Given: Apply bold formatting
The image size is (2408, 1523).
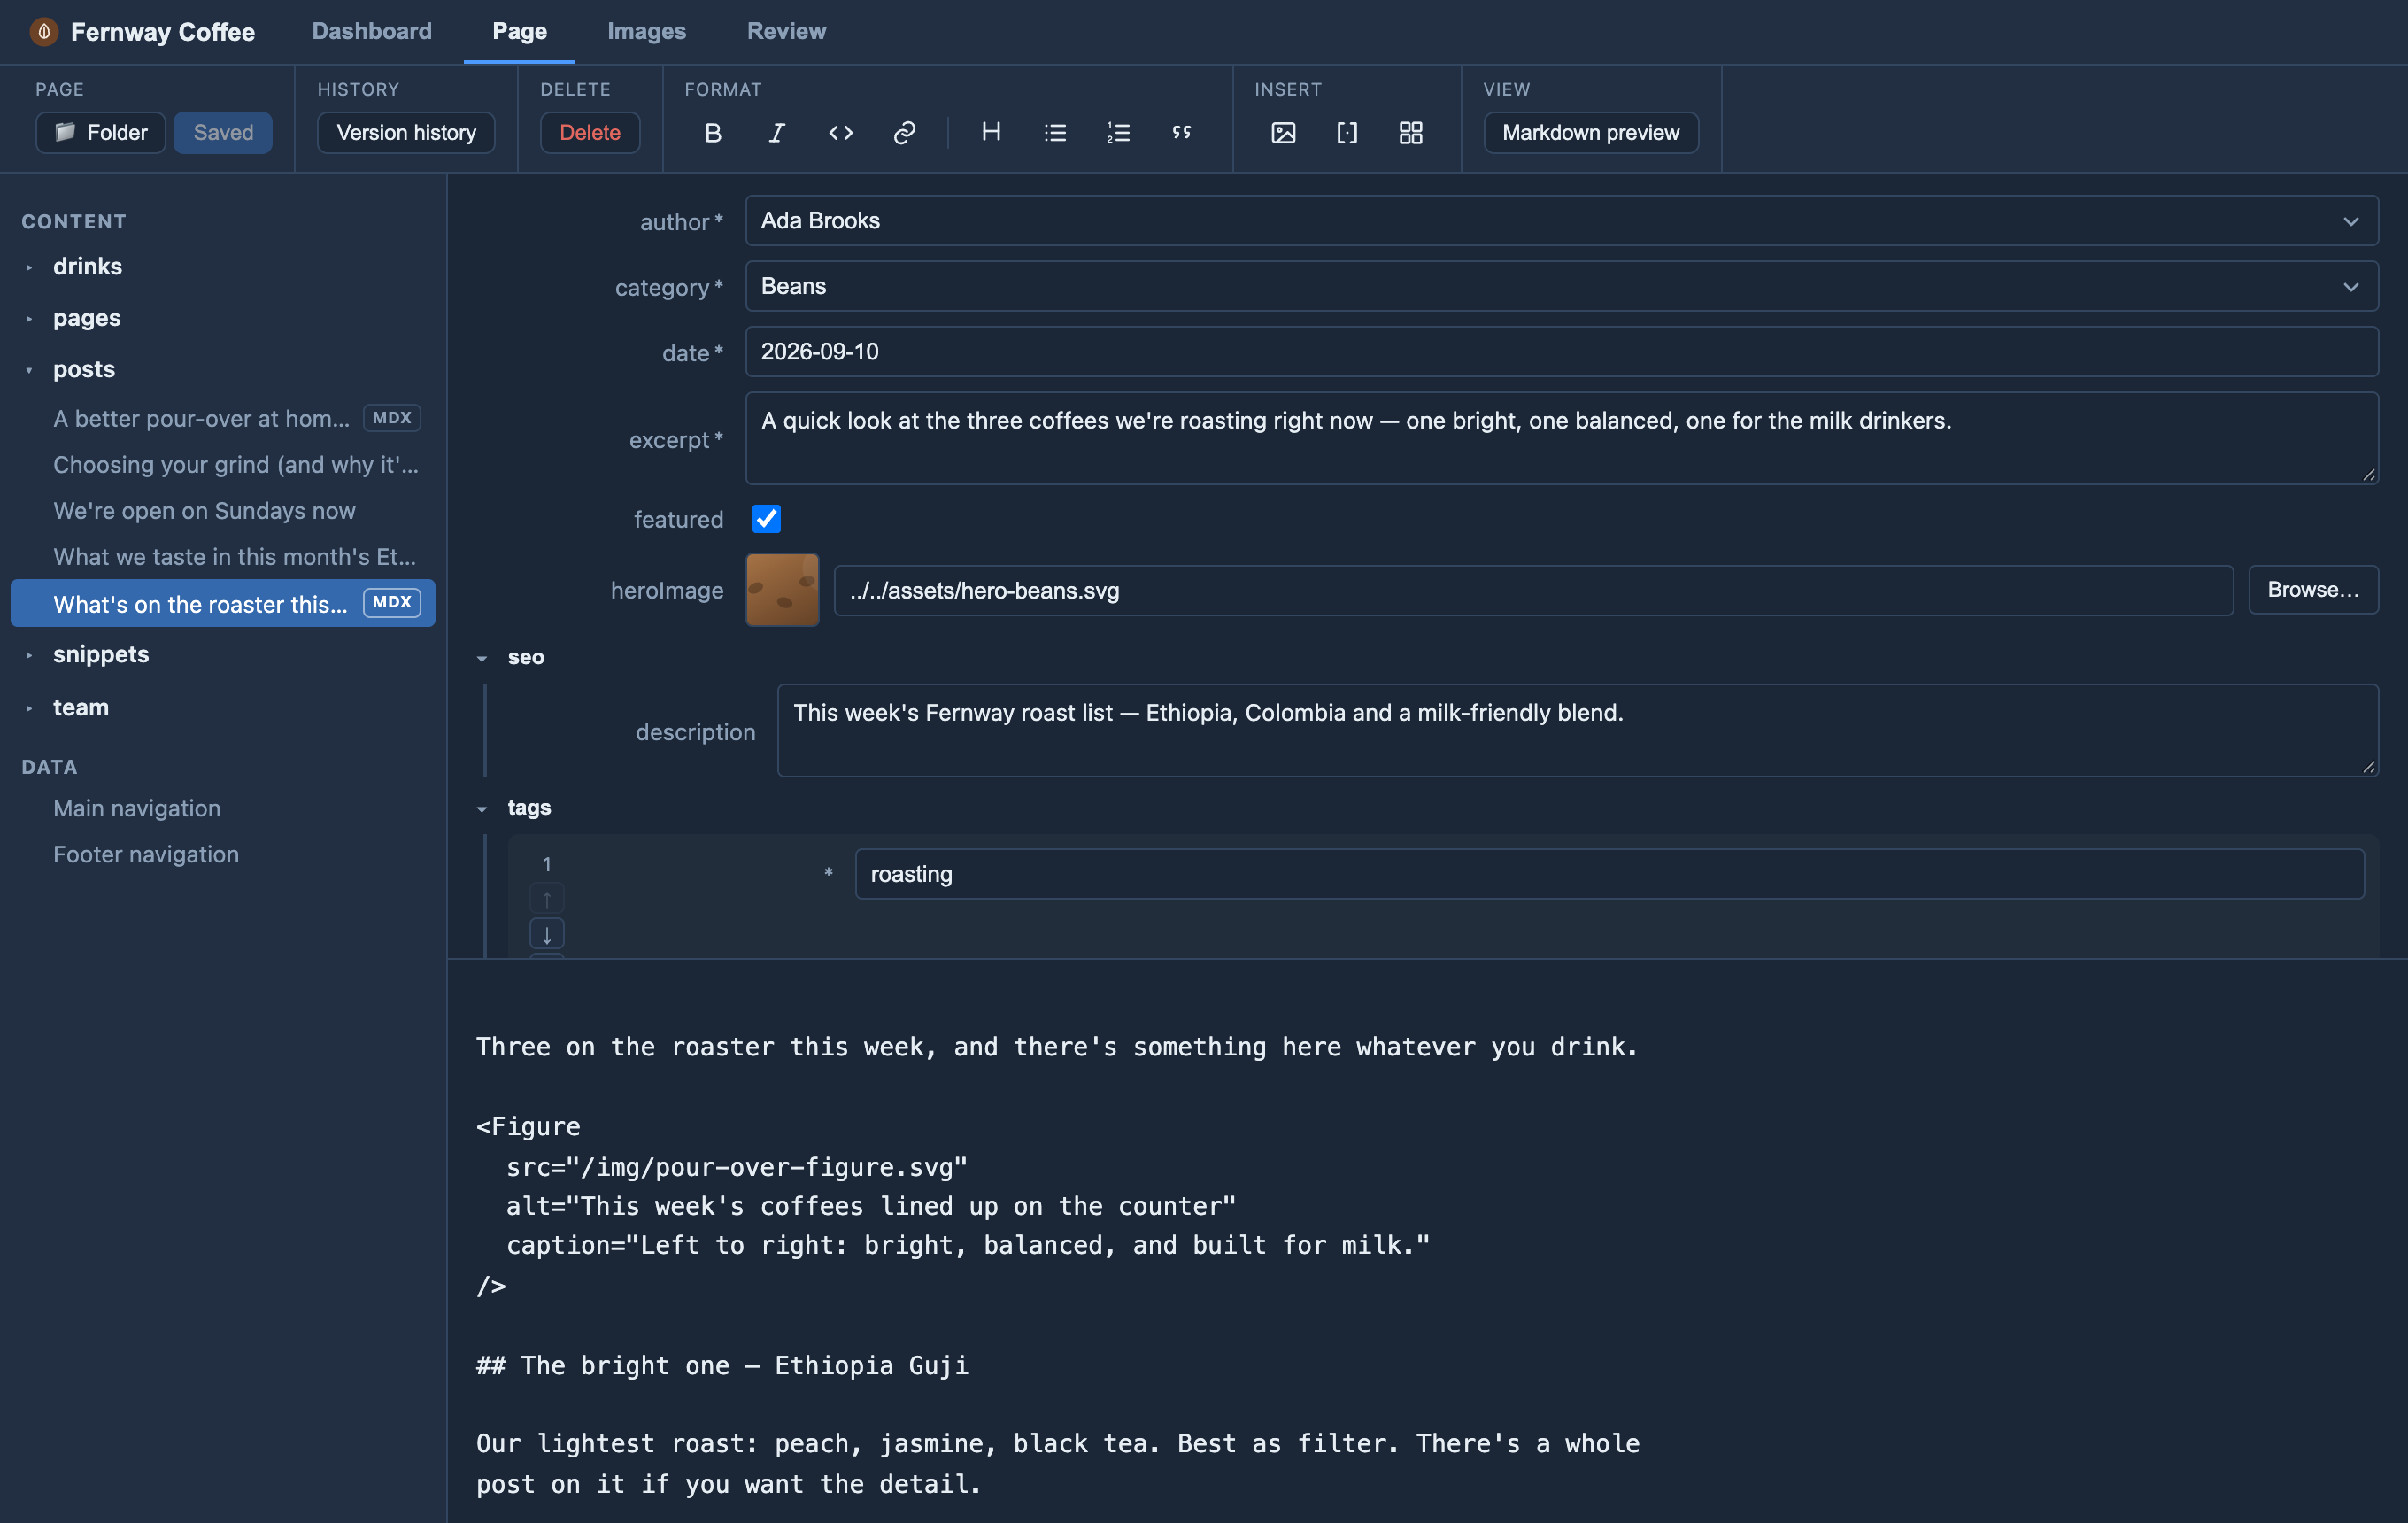Looking at the screenshot, I should pyautogui.click(x=712, y=132).
